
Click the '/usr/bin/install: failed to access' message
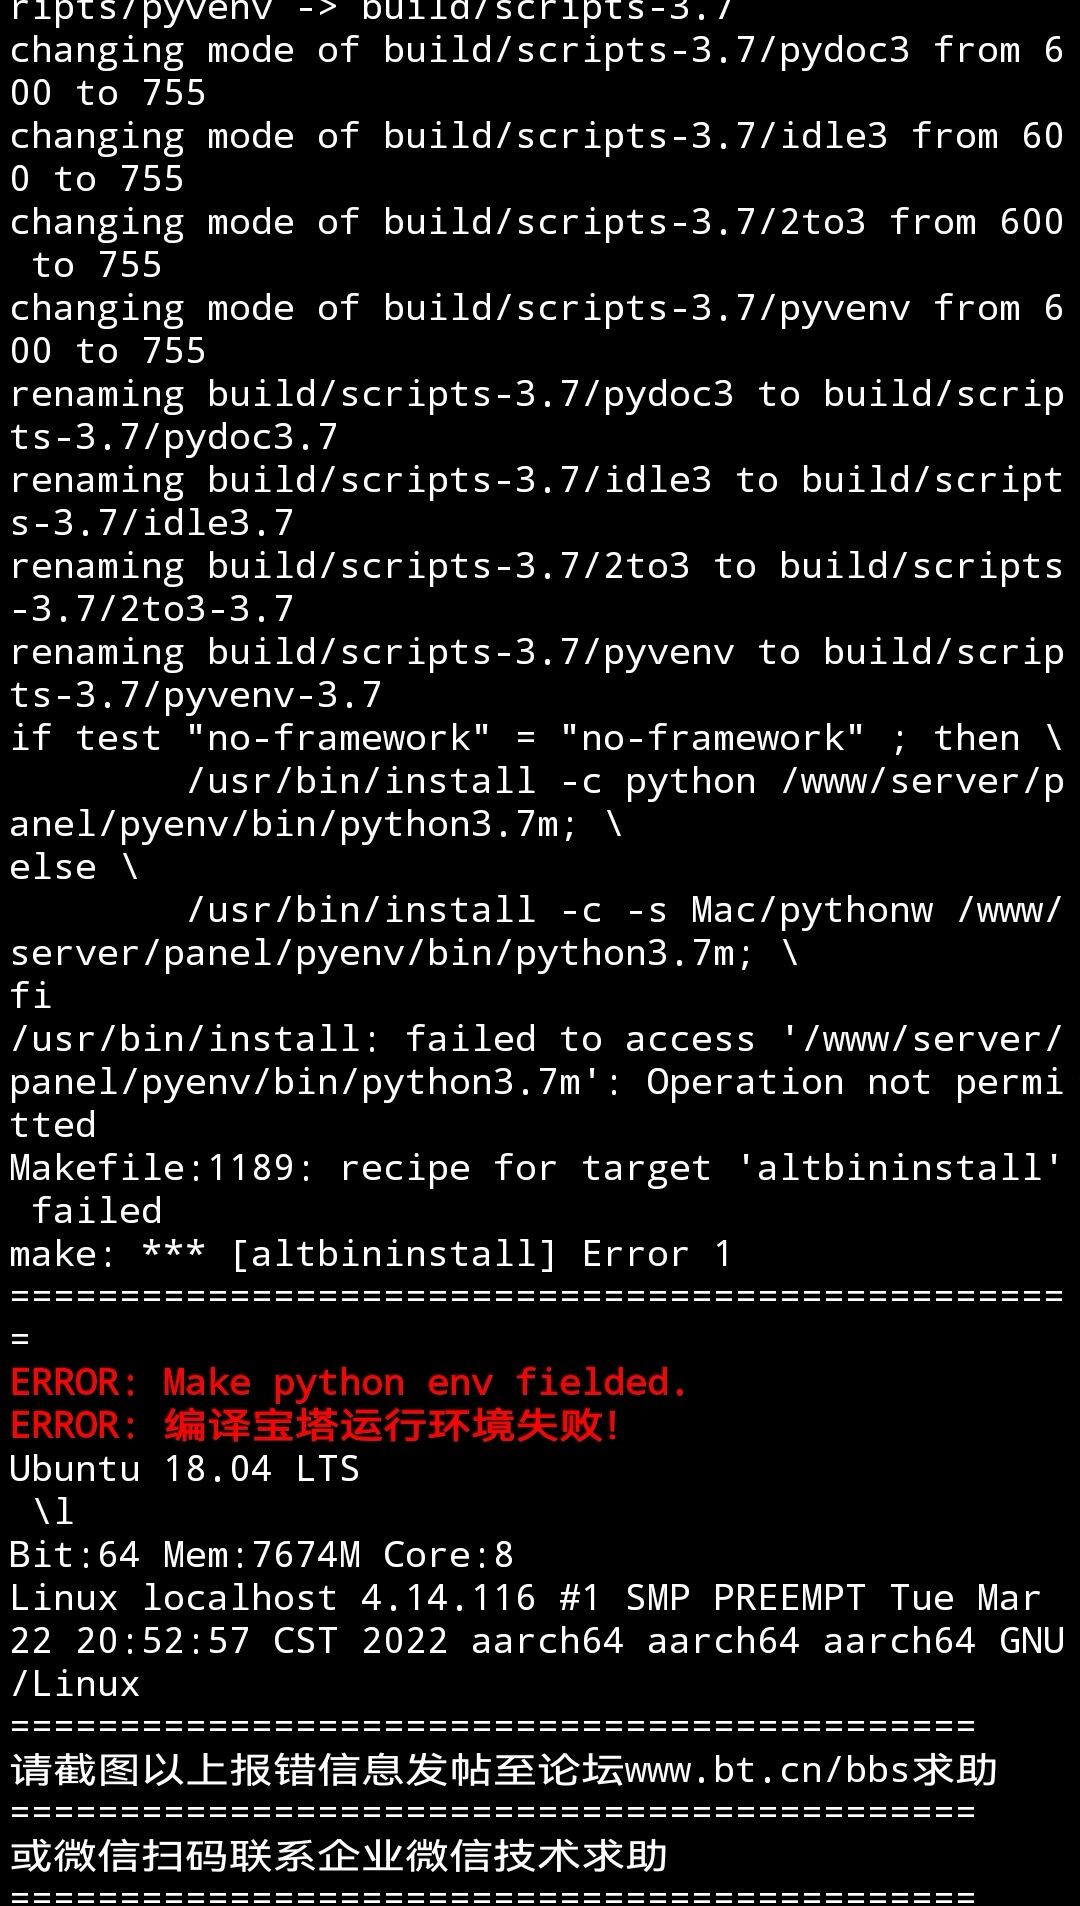pyautogui.click(x=536, y=1082)
